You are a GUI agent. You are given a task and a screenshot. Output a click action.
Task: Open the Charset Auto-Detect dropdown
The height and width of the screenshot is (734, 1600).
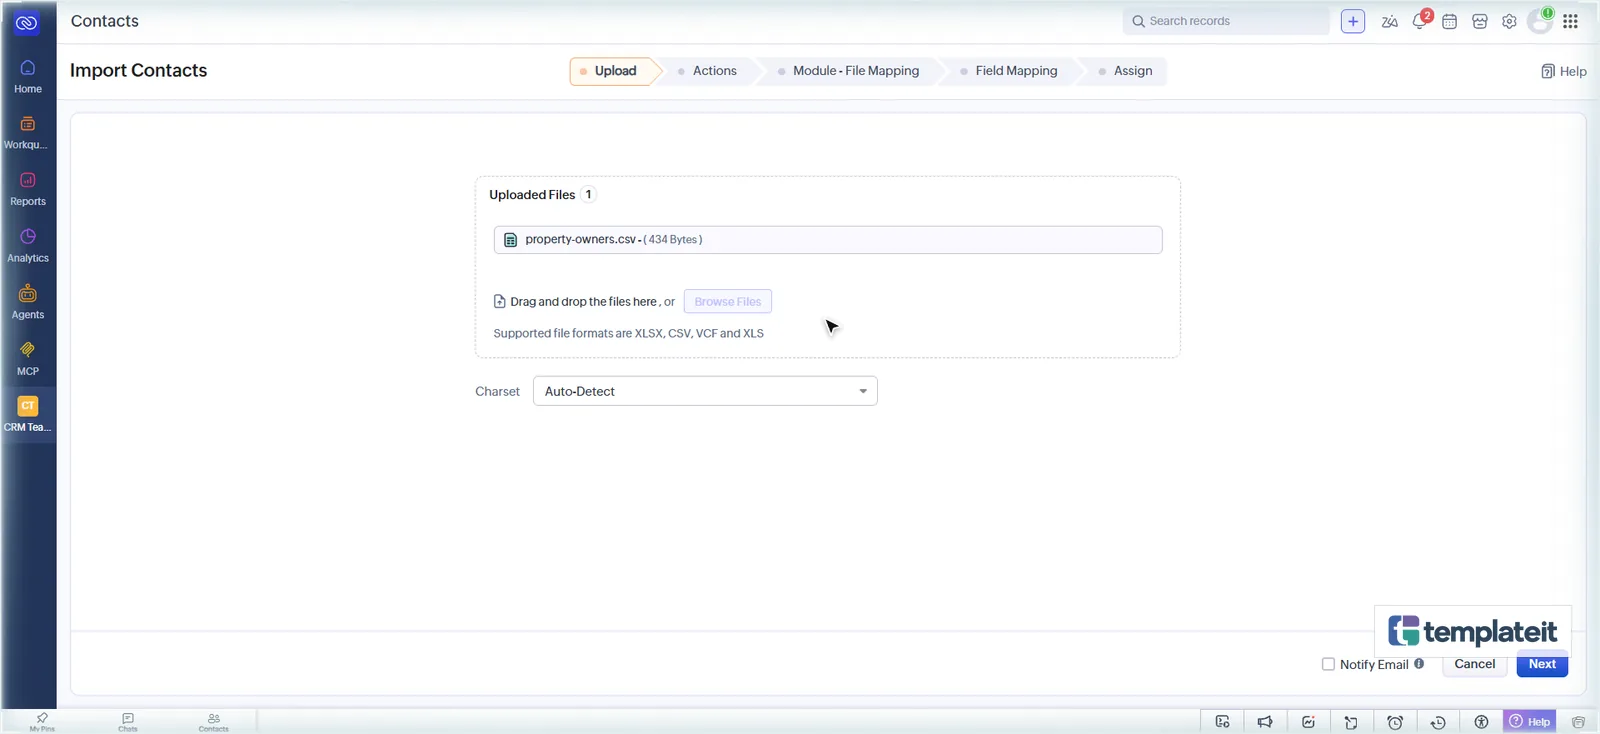click(705, 391)
